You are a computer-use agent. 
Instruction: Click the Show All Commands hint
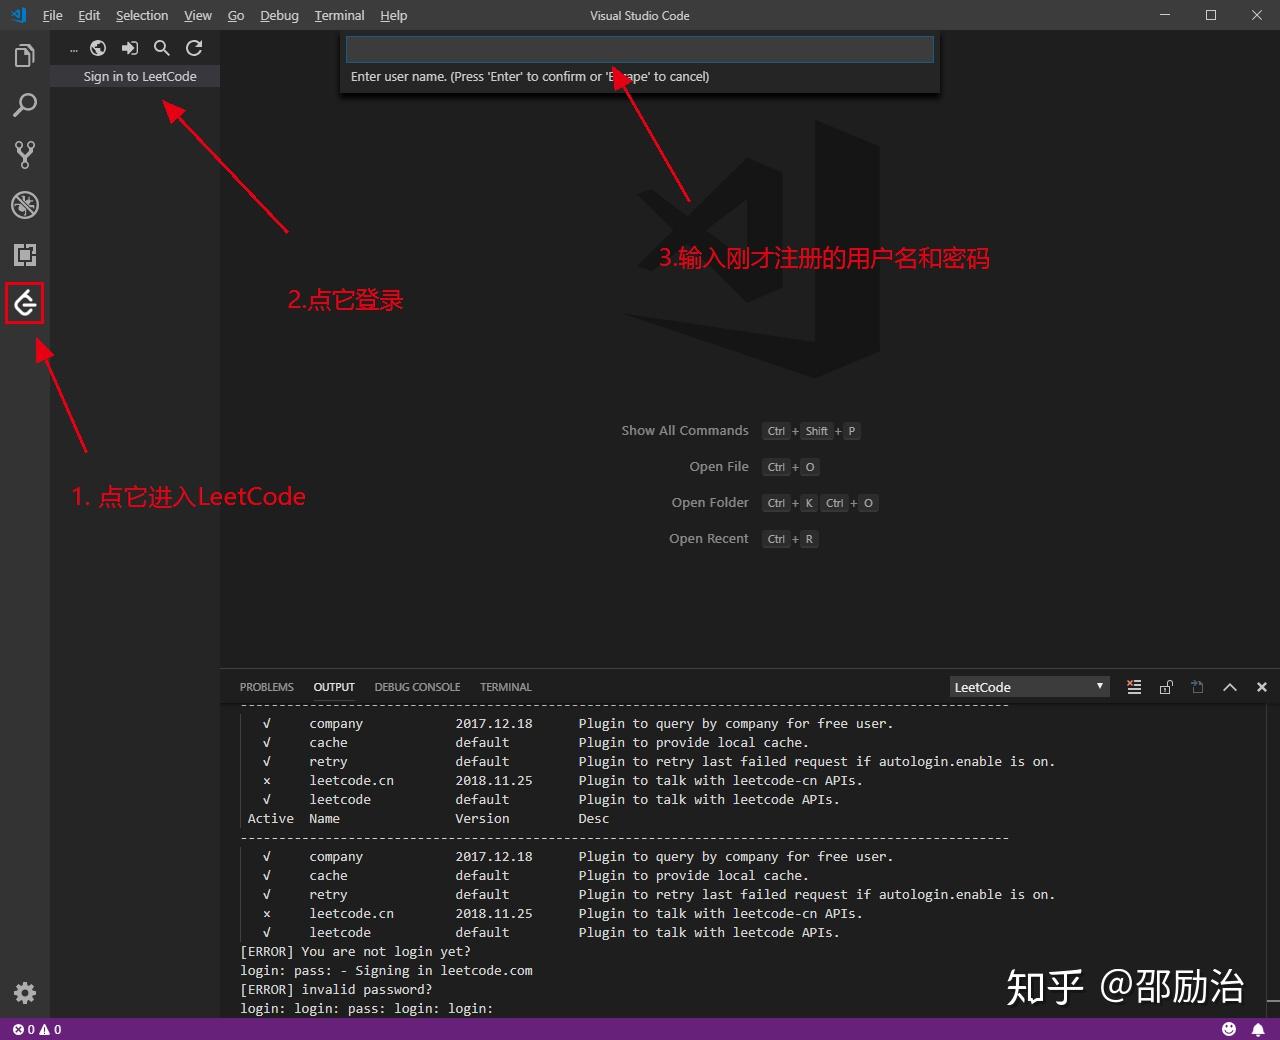[x=685, y=430]
